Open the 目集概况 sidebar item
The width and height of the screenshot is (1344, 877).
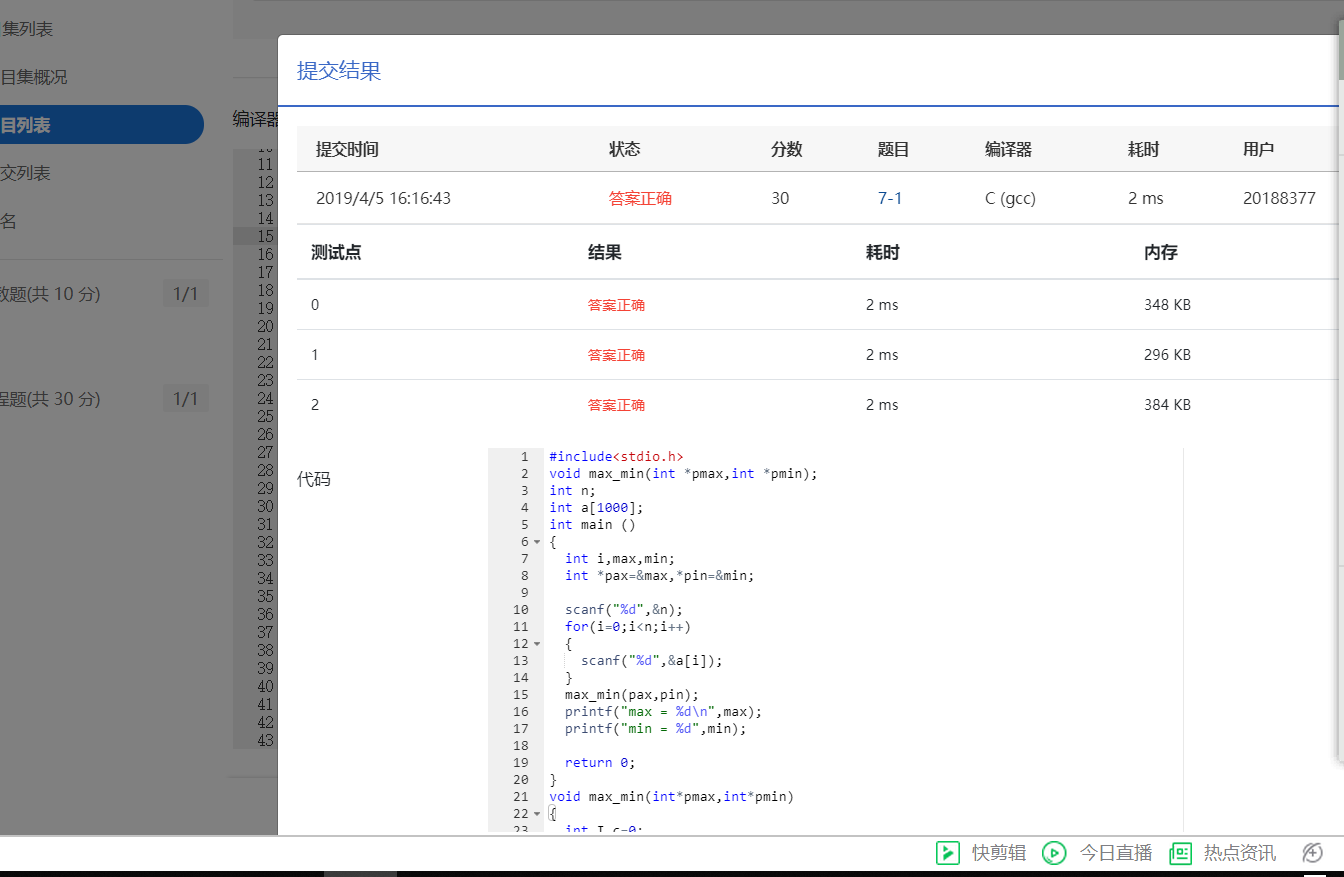click(x=34, y=77)
